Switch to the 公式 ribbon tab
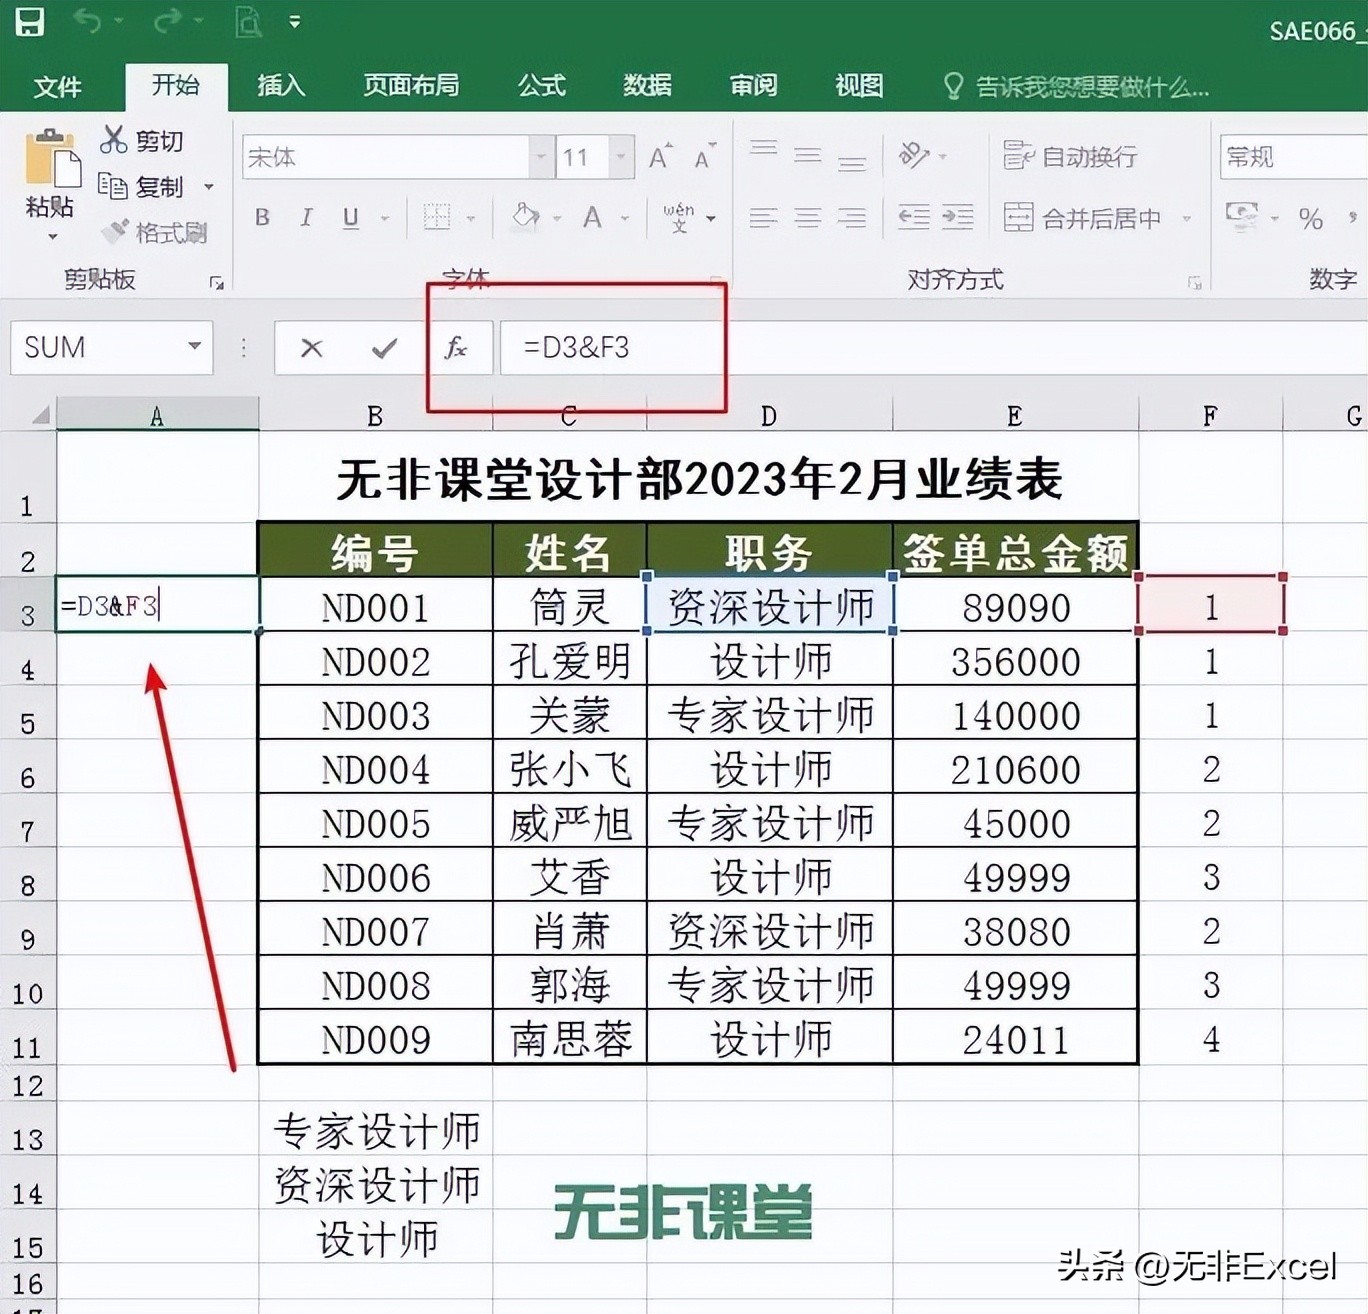The width and height of the screenshot is (1368, 1314). click(541, 87)
